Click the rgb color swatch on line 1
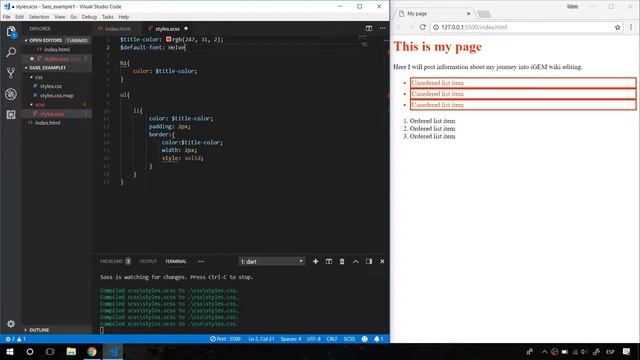Viewport: 640px width, 360px height. (168, 39)
